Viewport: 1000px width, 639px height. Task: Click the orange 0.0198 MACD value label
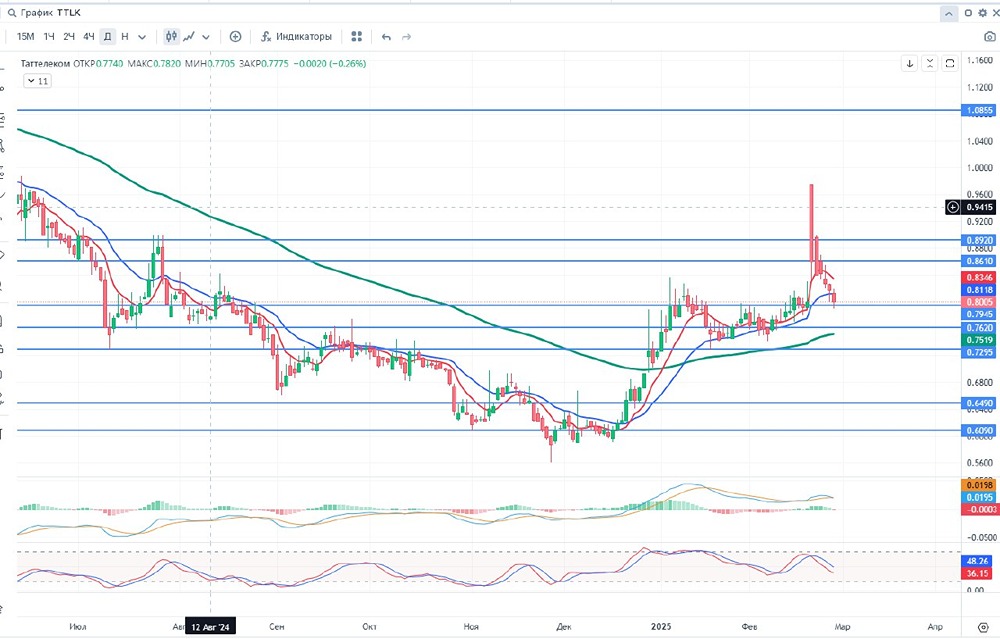(980, 485)
